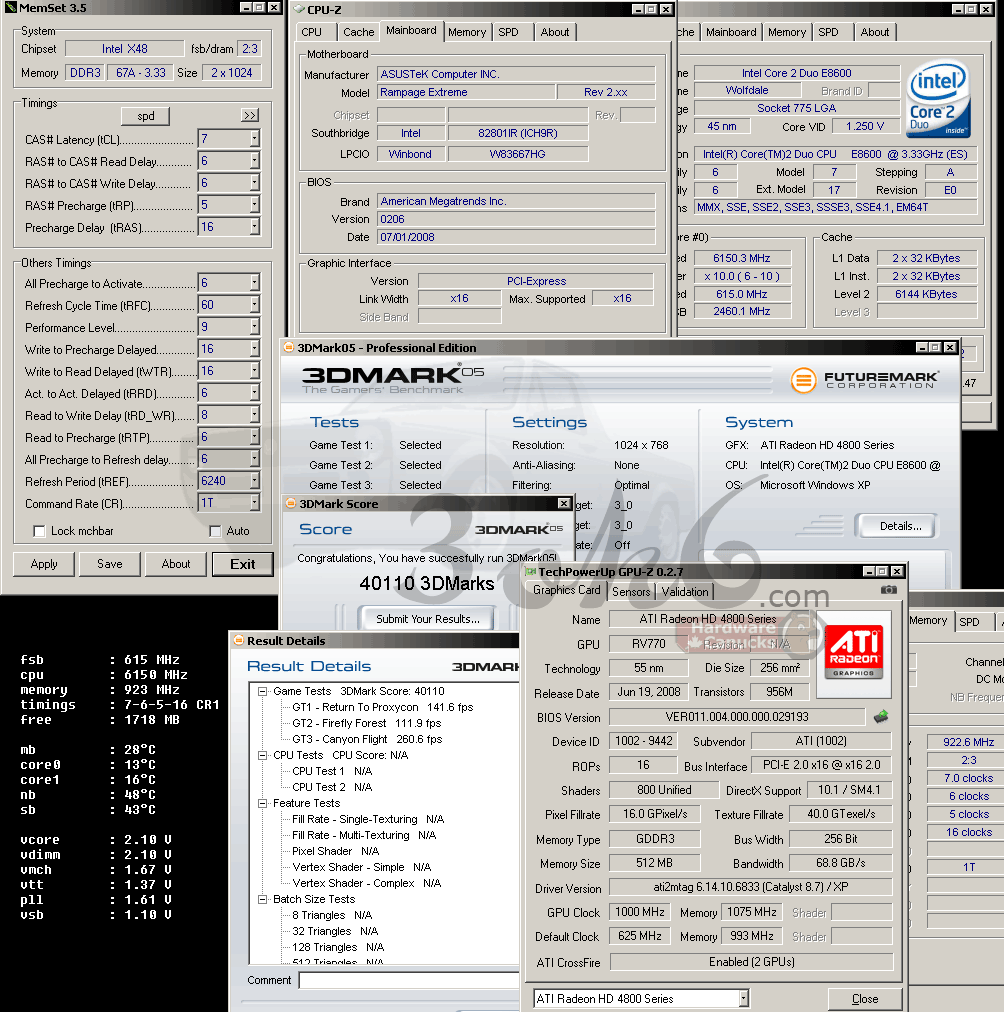This screenshot has height=1012, width=1004.
Task: Click the ATI Radeon Graphics logo
Action: (x=853, y=653)
